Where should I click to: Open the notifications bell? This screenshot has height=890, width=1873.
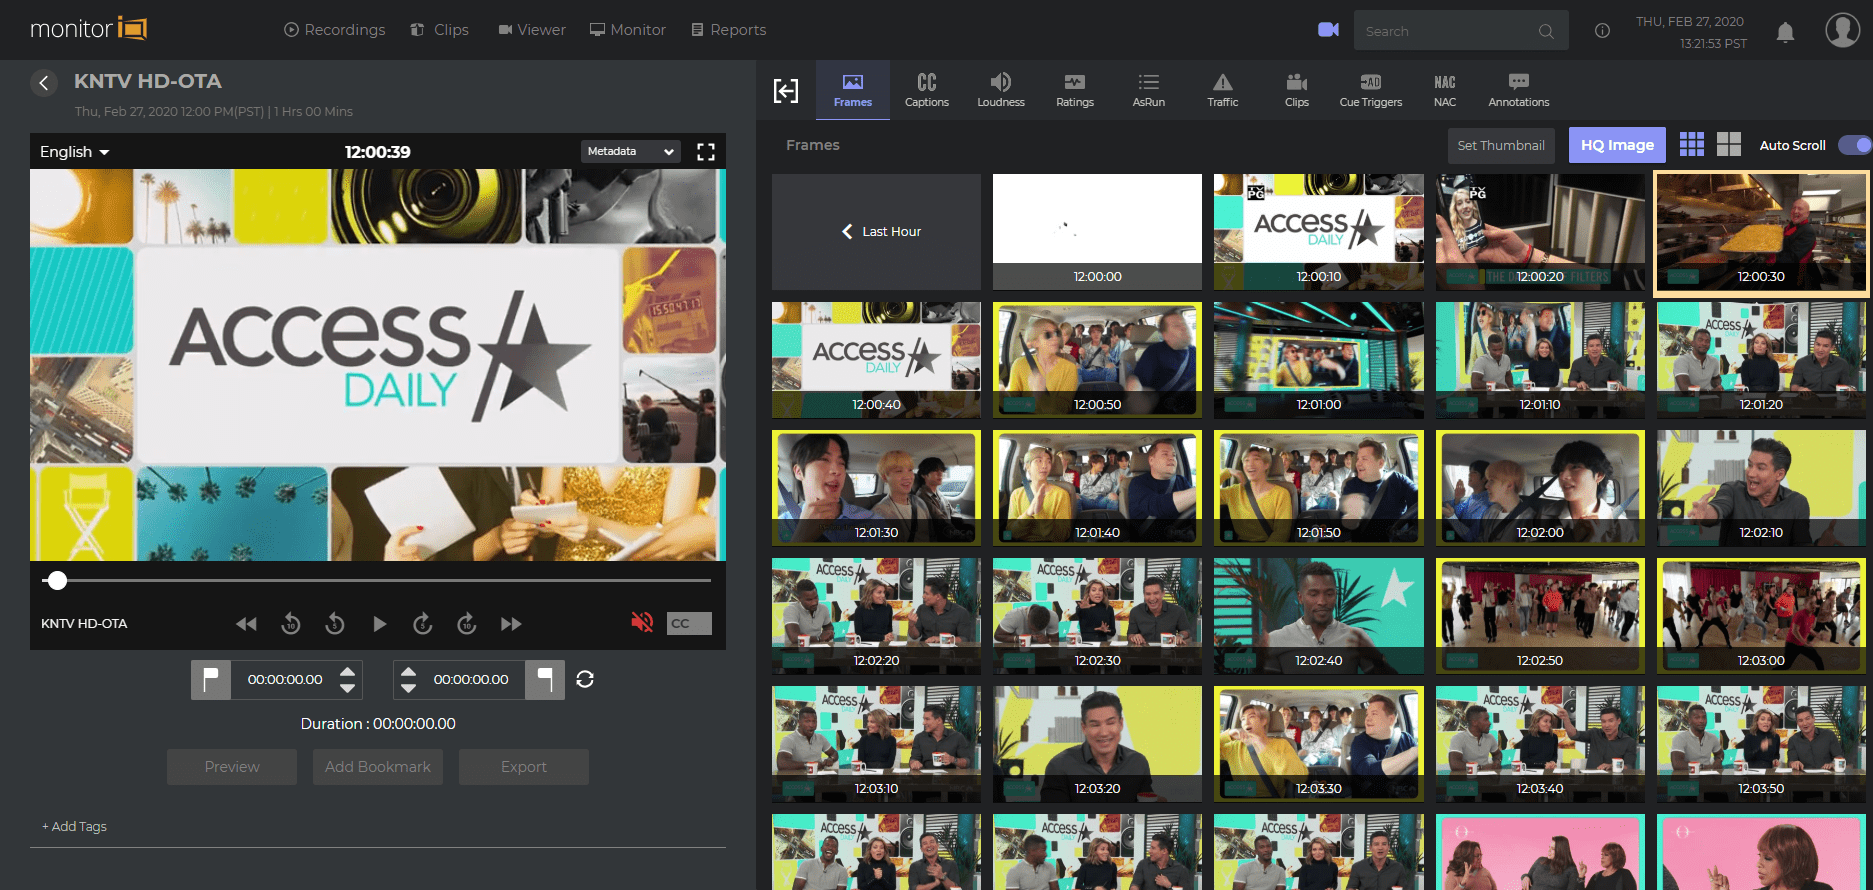tap(1785, 32)
